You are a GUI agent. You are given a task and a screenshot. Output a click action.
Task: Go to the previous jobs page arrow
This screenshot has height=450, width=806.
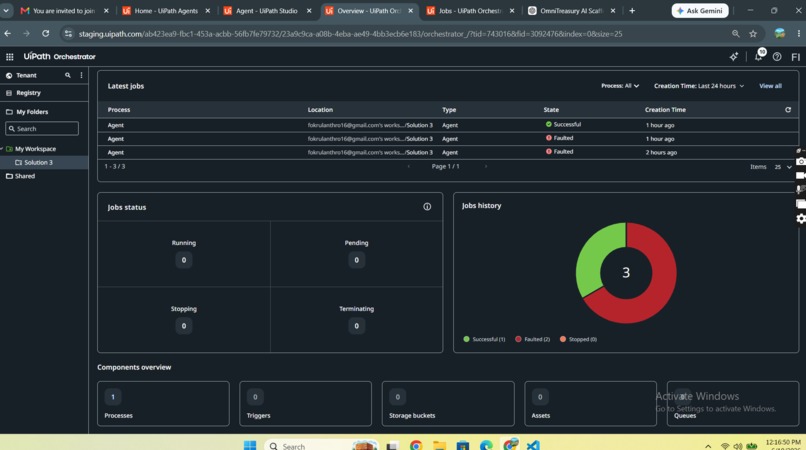click(x=409, y=167)
